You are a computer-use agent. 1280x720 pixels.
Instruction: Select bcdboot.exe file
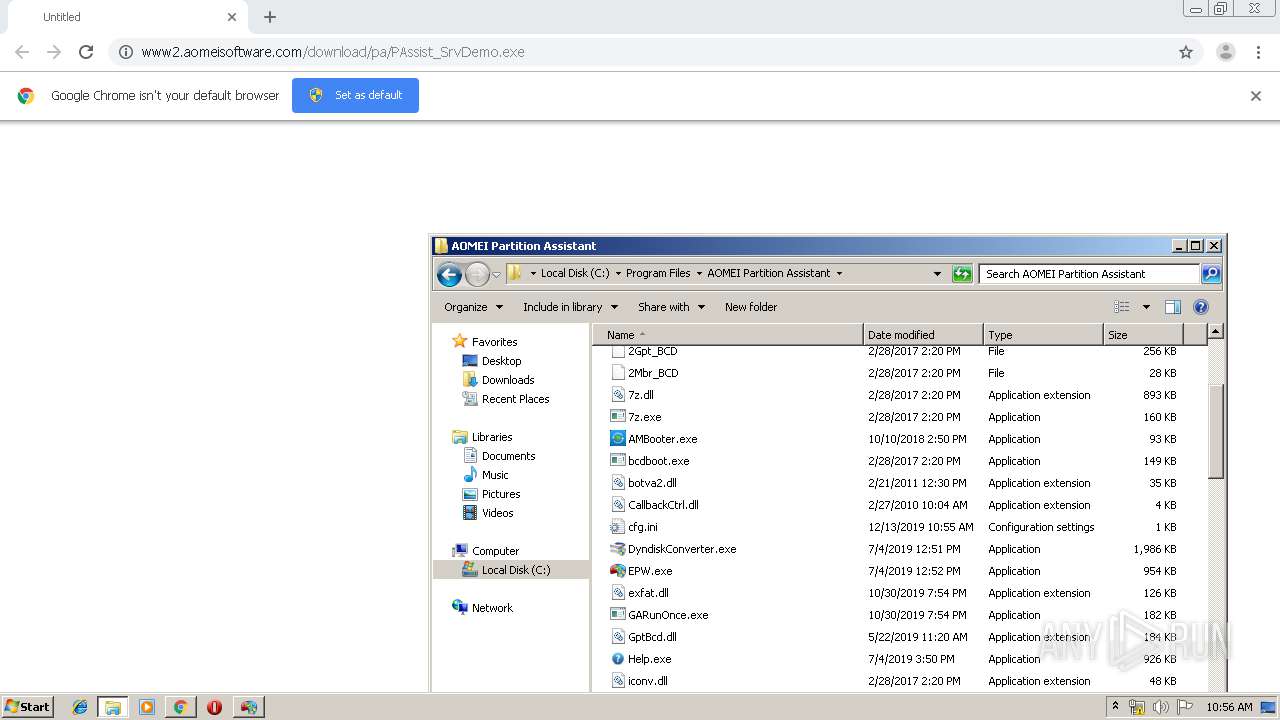pyautogui.click(x=658, y=461)
